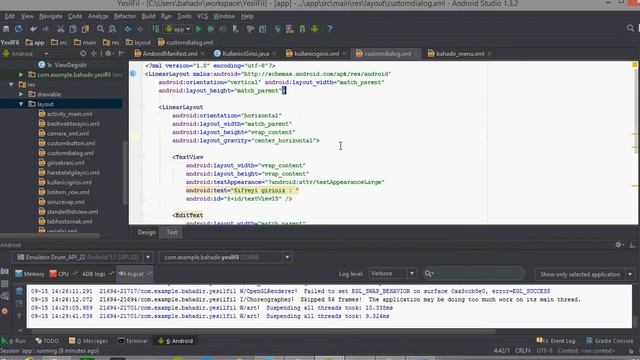The image size is (640, 360).
Task: Open the Android Device Monitor icon
Action: tap(315, 29)
